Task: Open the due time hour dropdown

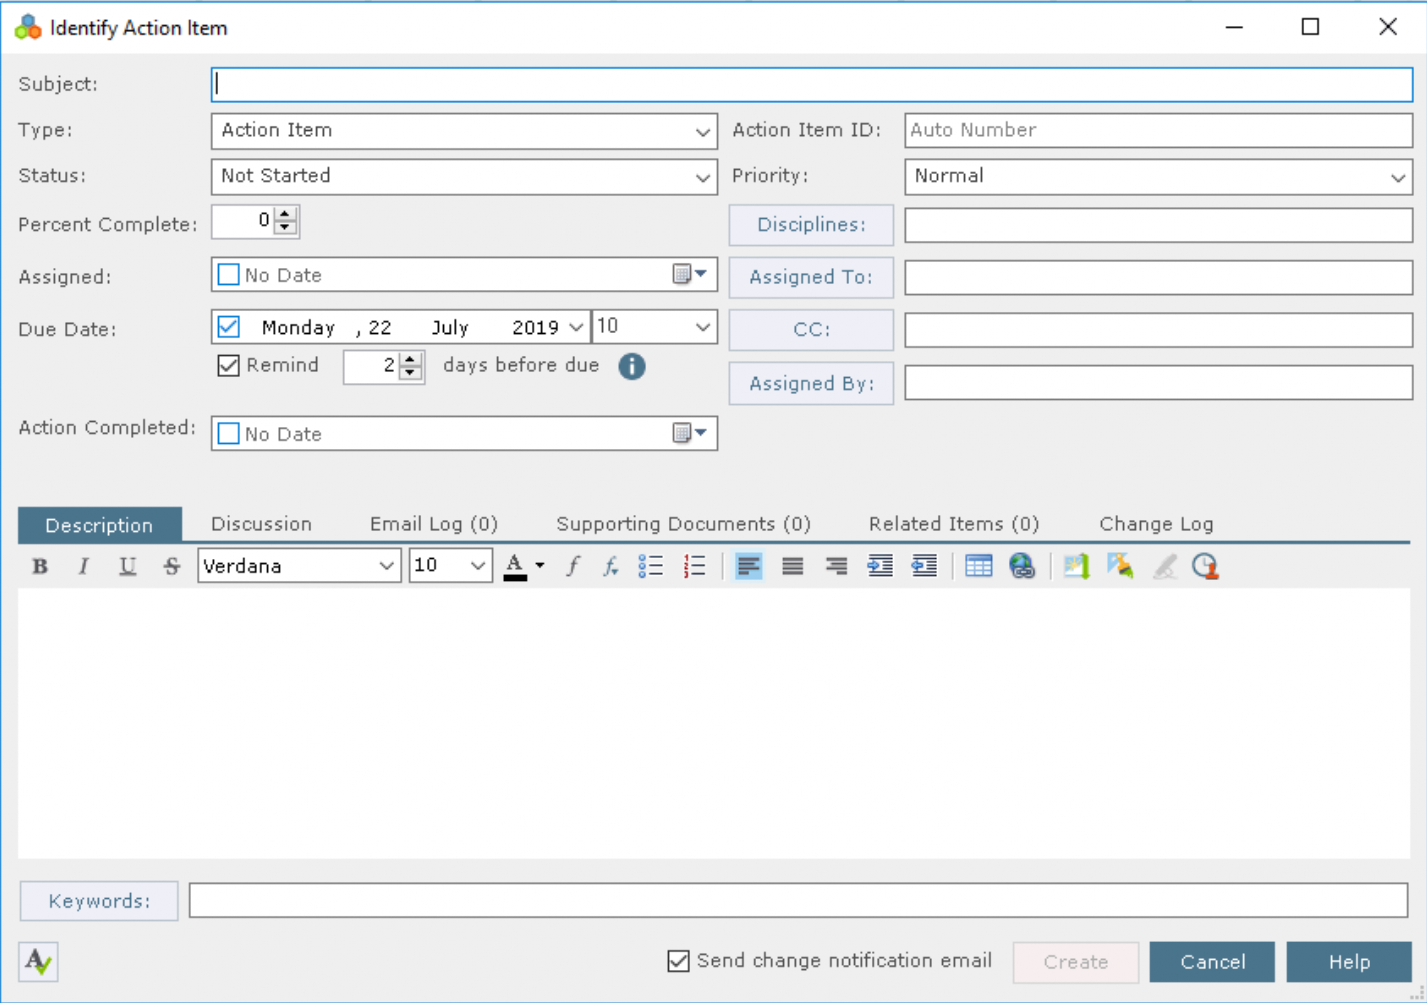Action: tap(702, 327)
